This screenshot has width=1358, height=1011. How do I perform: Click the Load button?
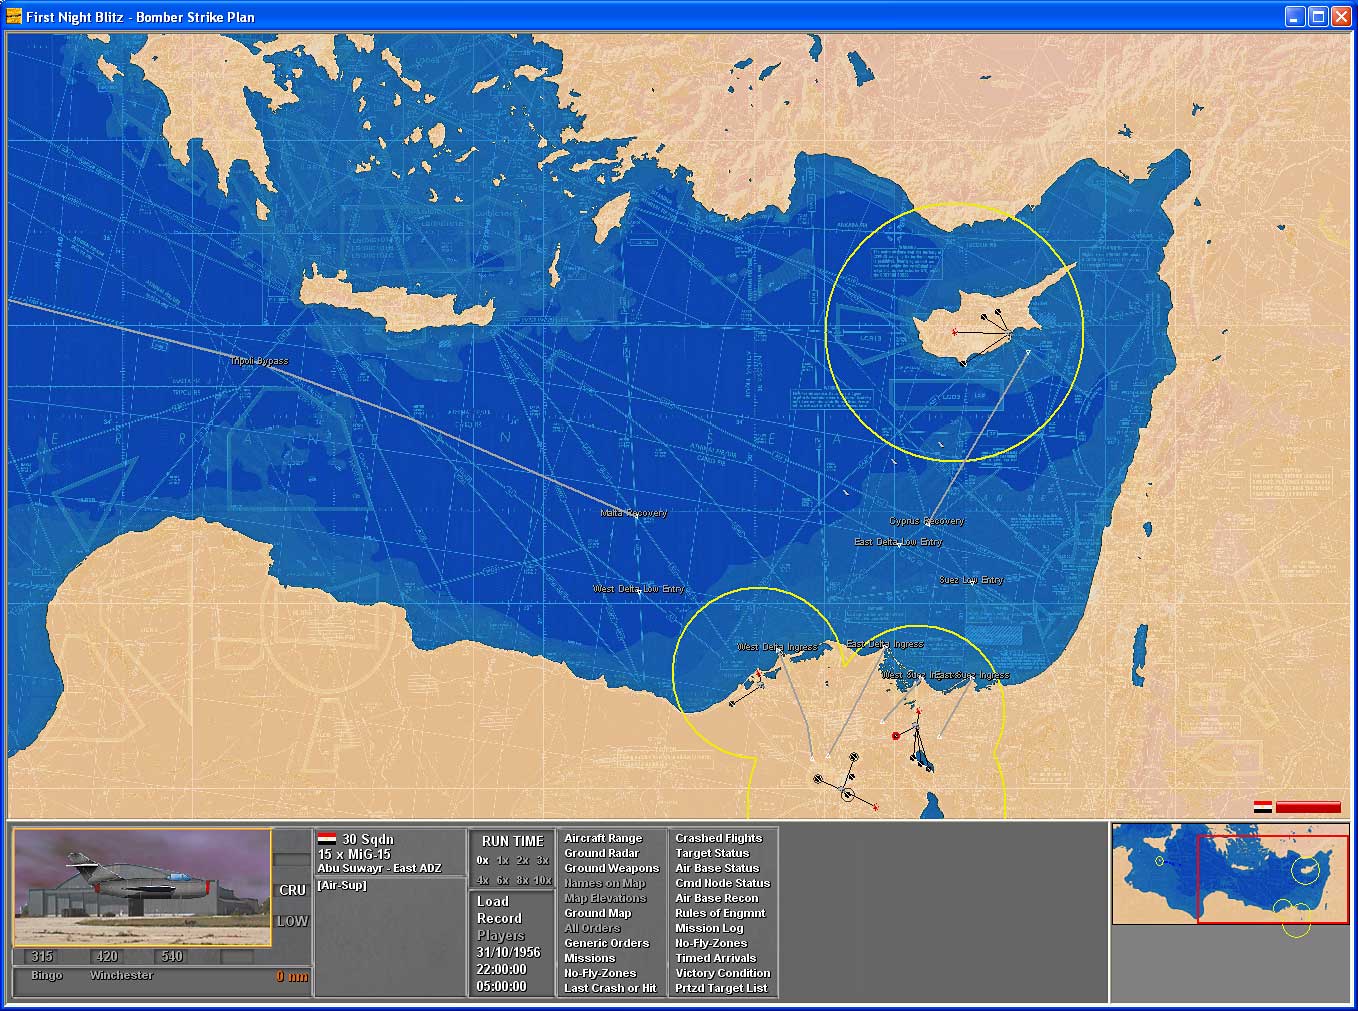point(492,901)
